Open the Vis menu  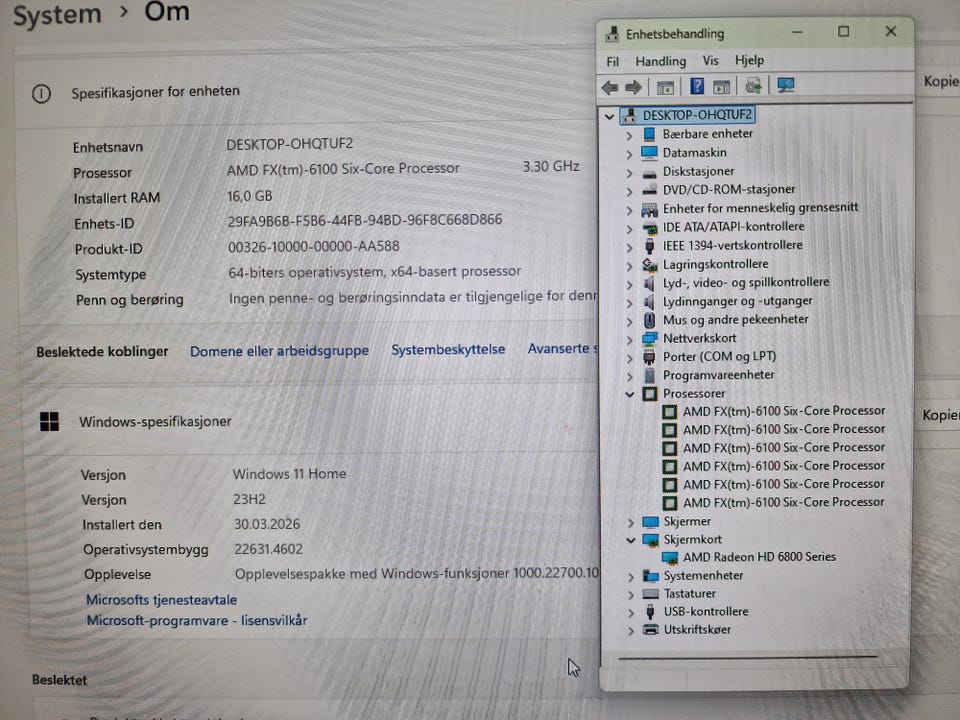[710, 61]
